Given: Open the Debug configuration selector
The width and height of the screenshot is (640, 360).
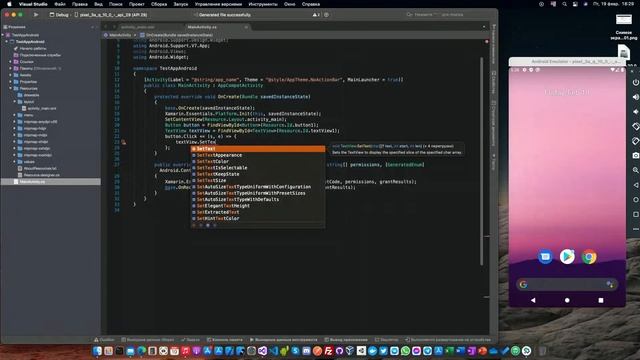Looking at the screenshot, I should [x=59, y=15].
